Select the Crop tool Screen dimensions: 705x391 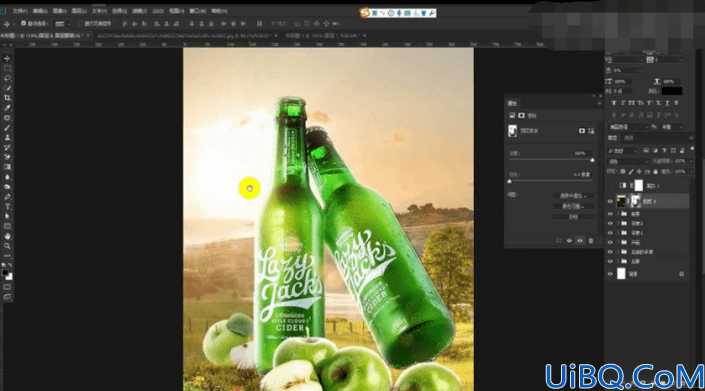tap(7, 98)
